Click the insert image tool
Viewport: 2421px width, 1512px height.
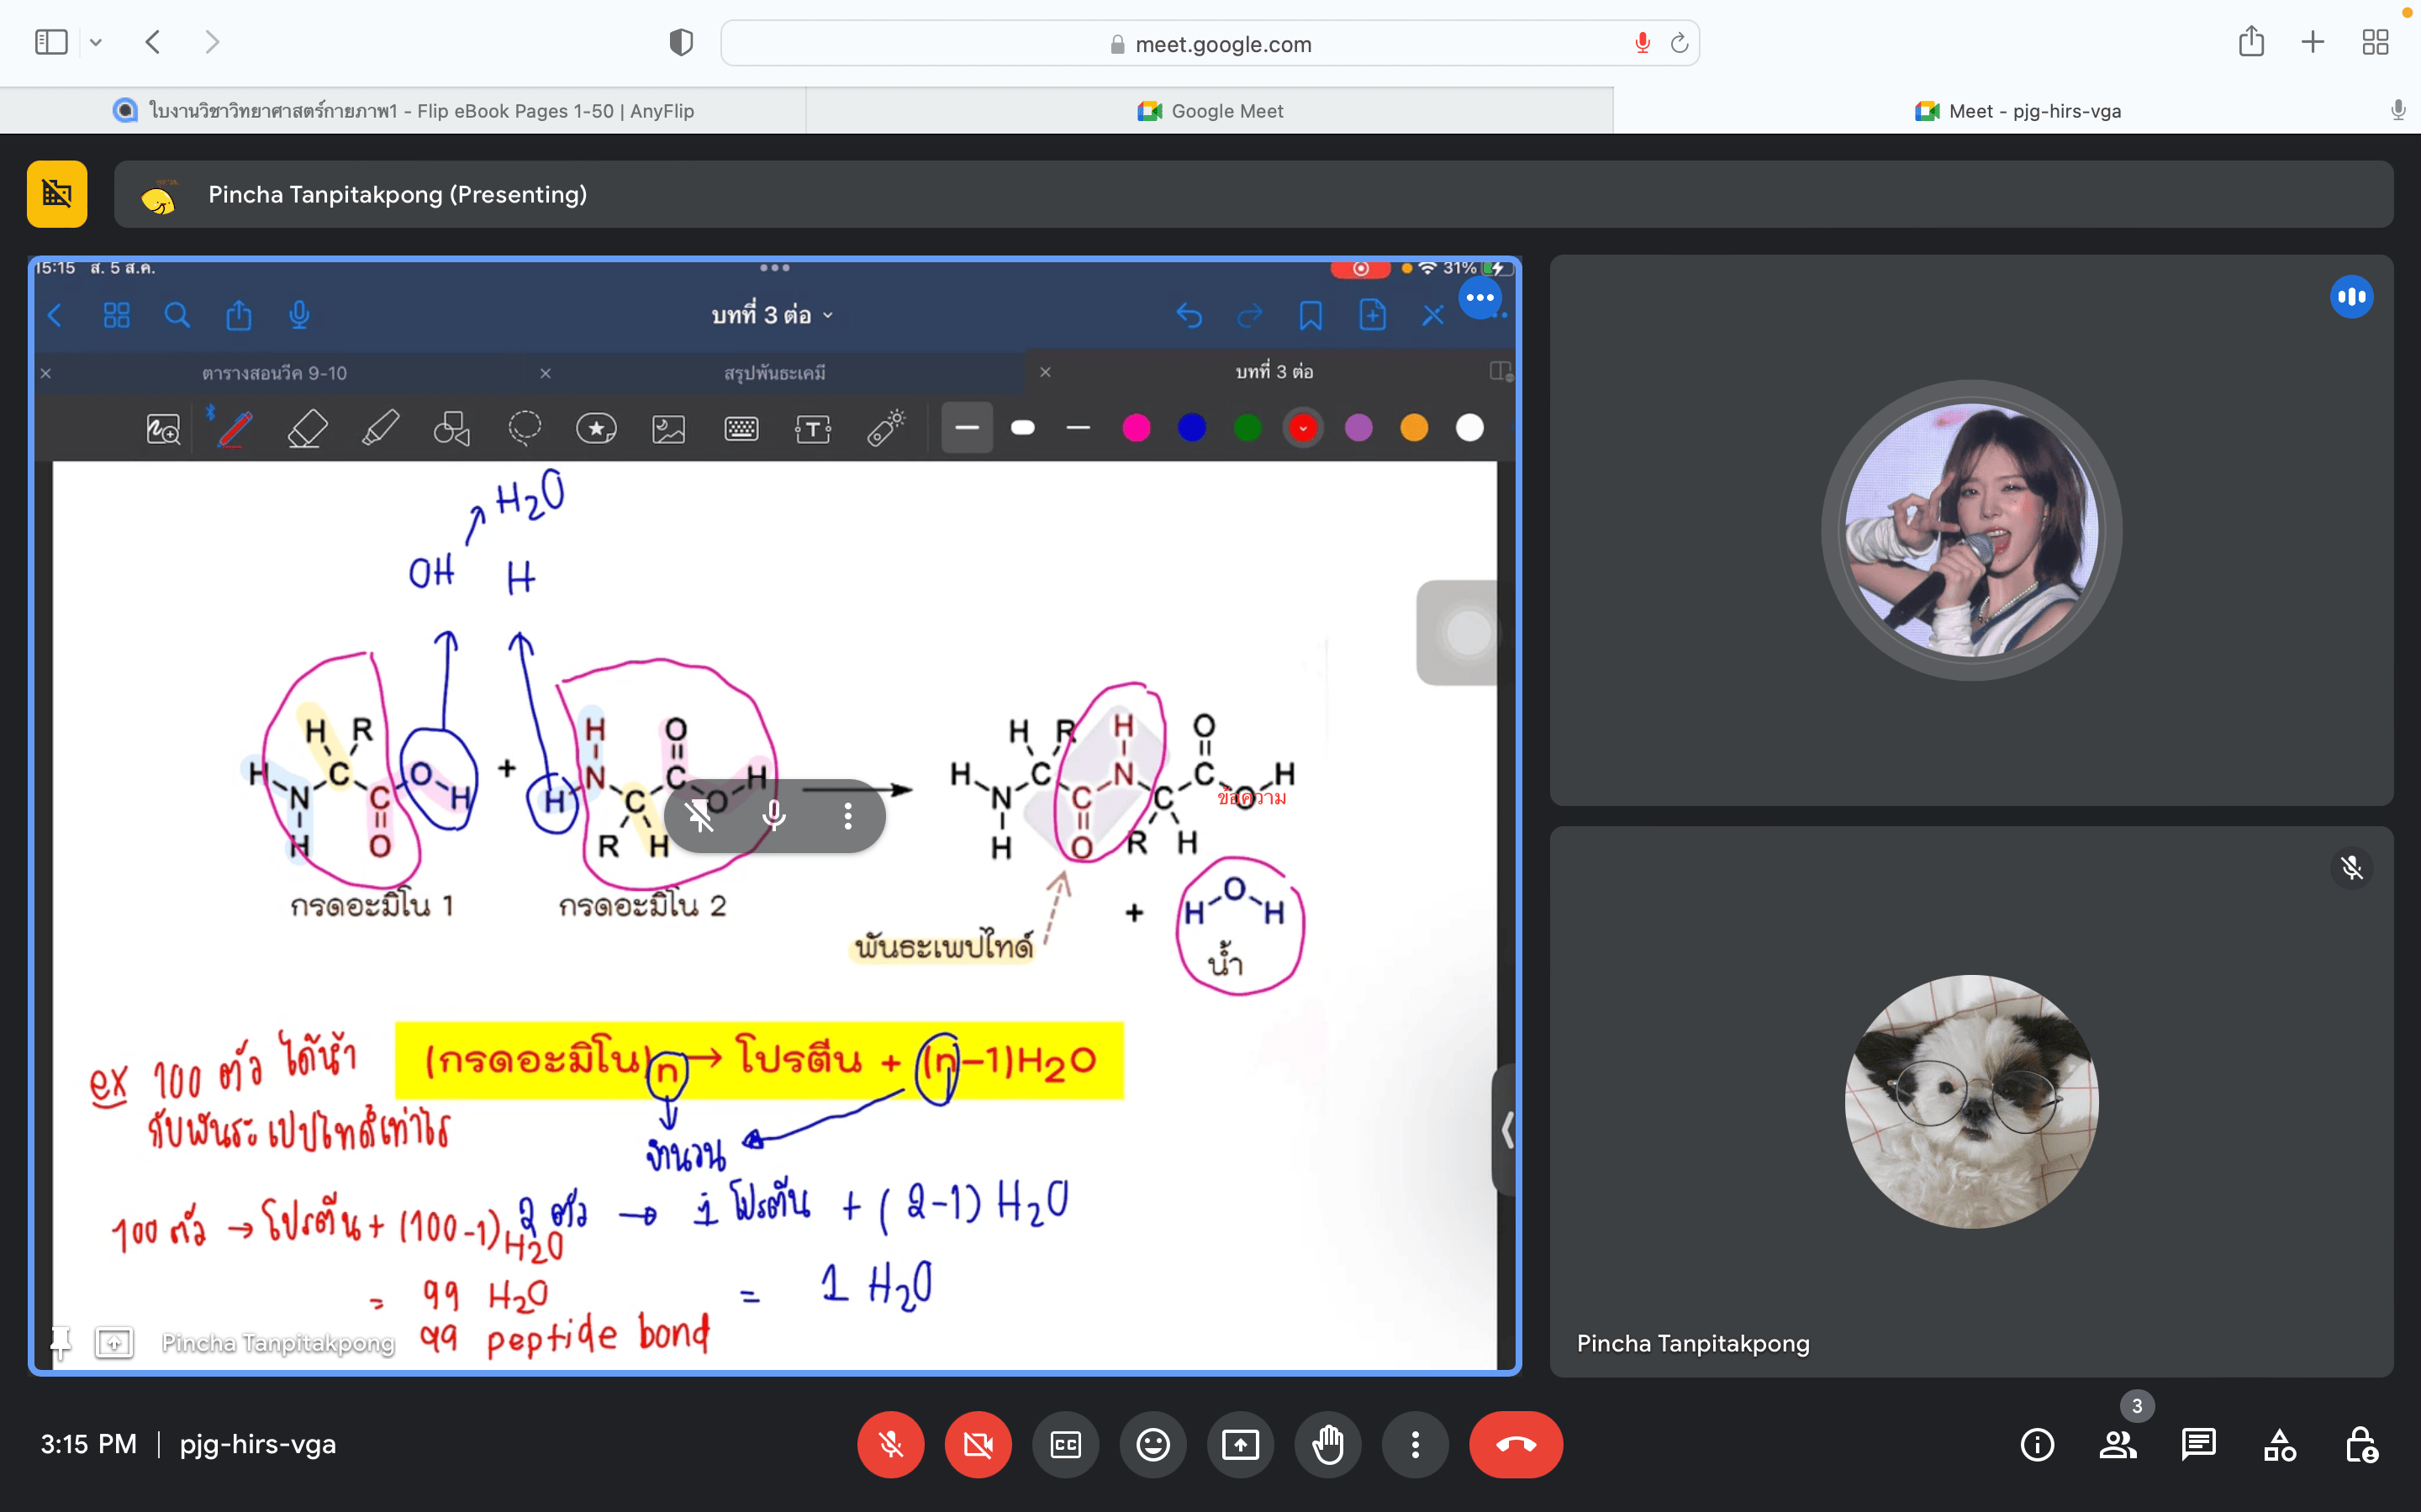(669, 429)
